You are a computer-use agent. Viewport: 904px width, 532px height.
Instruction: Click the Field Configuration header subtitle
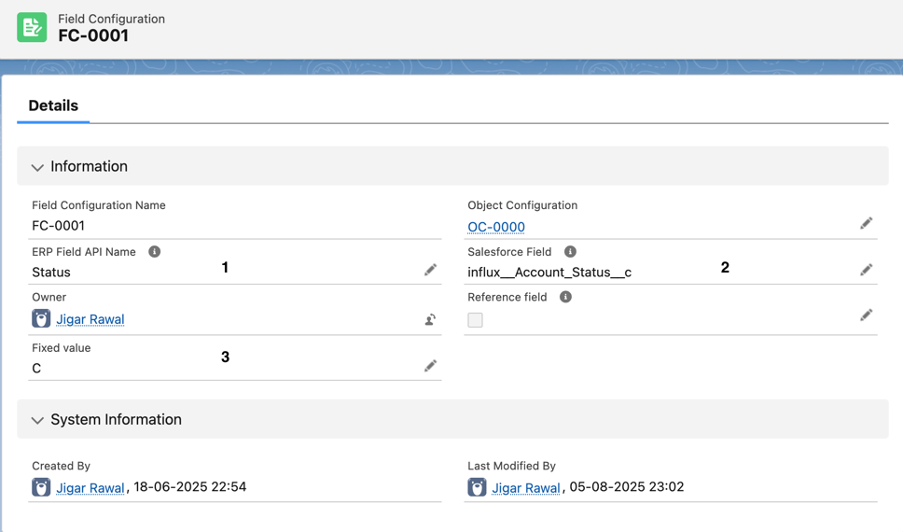(x=111, y=18)
